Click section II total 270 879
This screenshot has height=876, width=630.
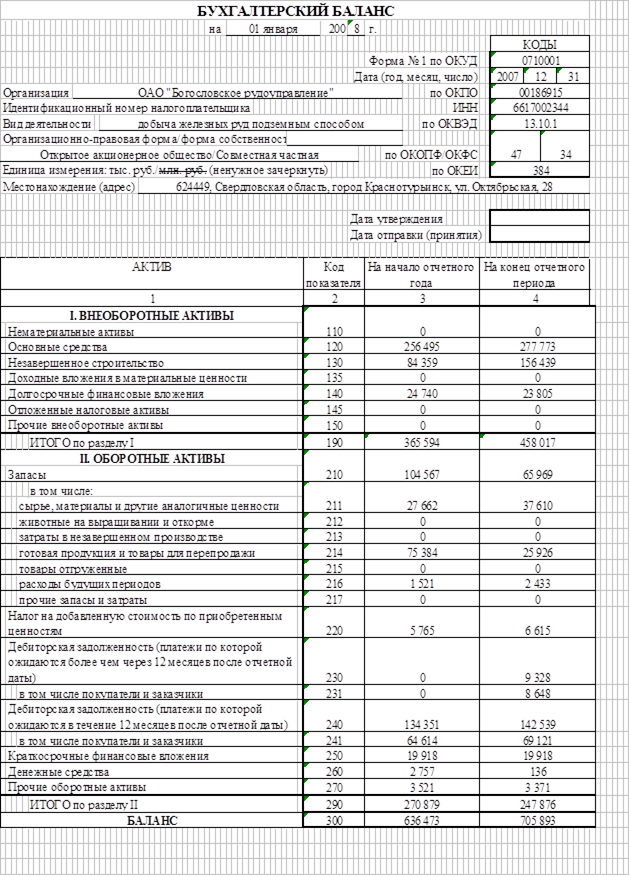point(422,804)
